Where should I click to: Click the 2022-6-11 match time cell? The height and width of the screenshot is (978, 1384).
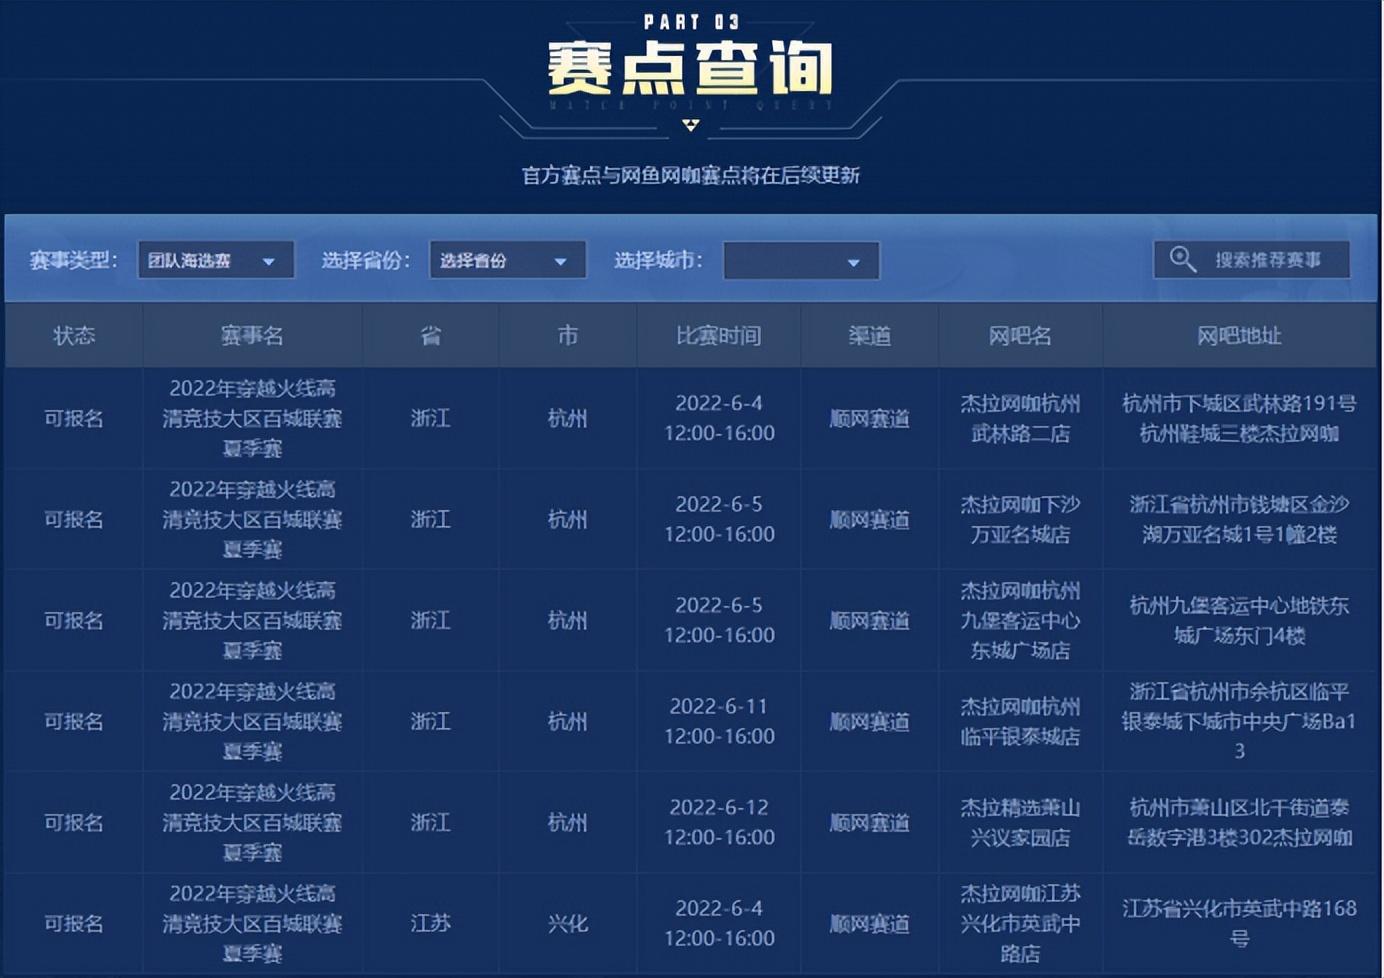pyautogui.click(x=718, y=721)
